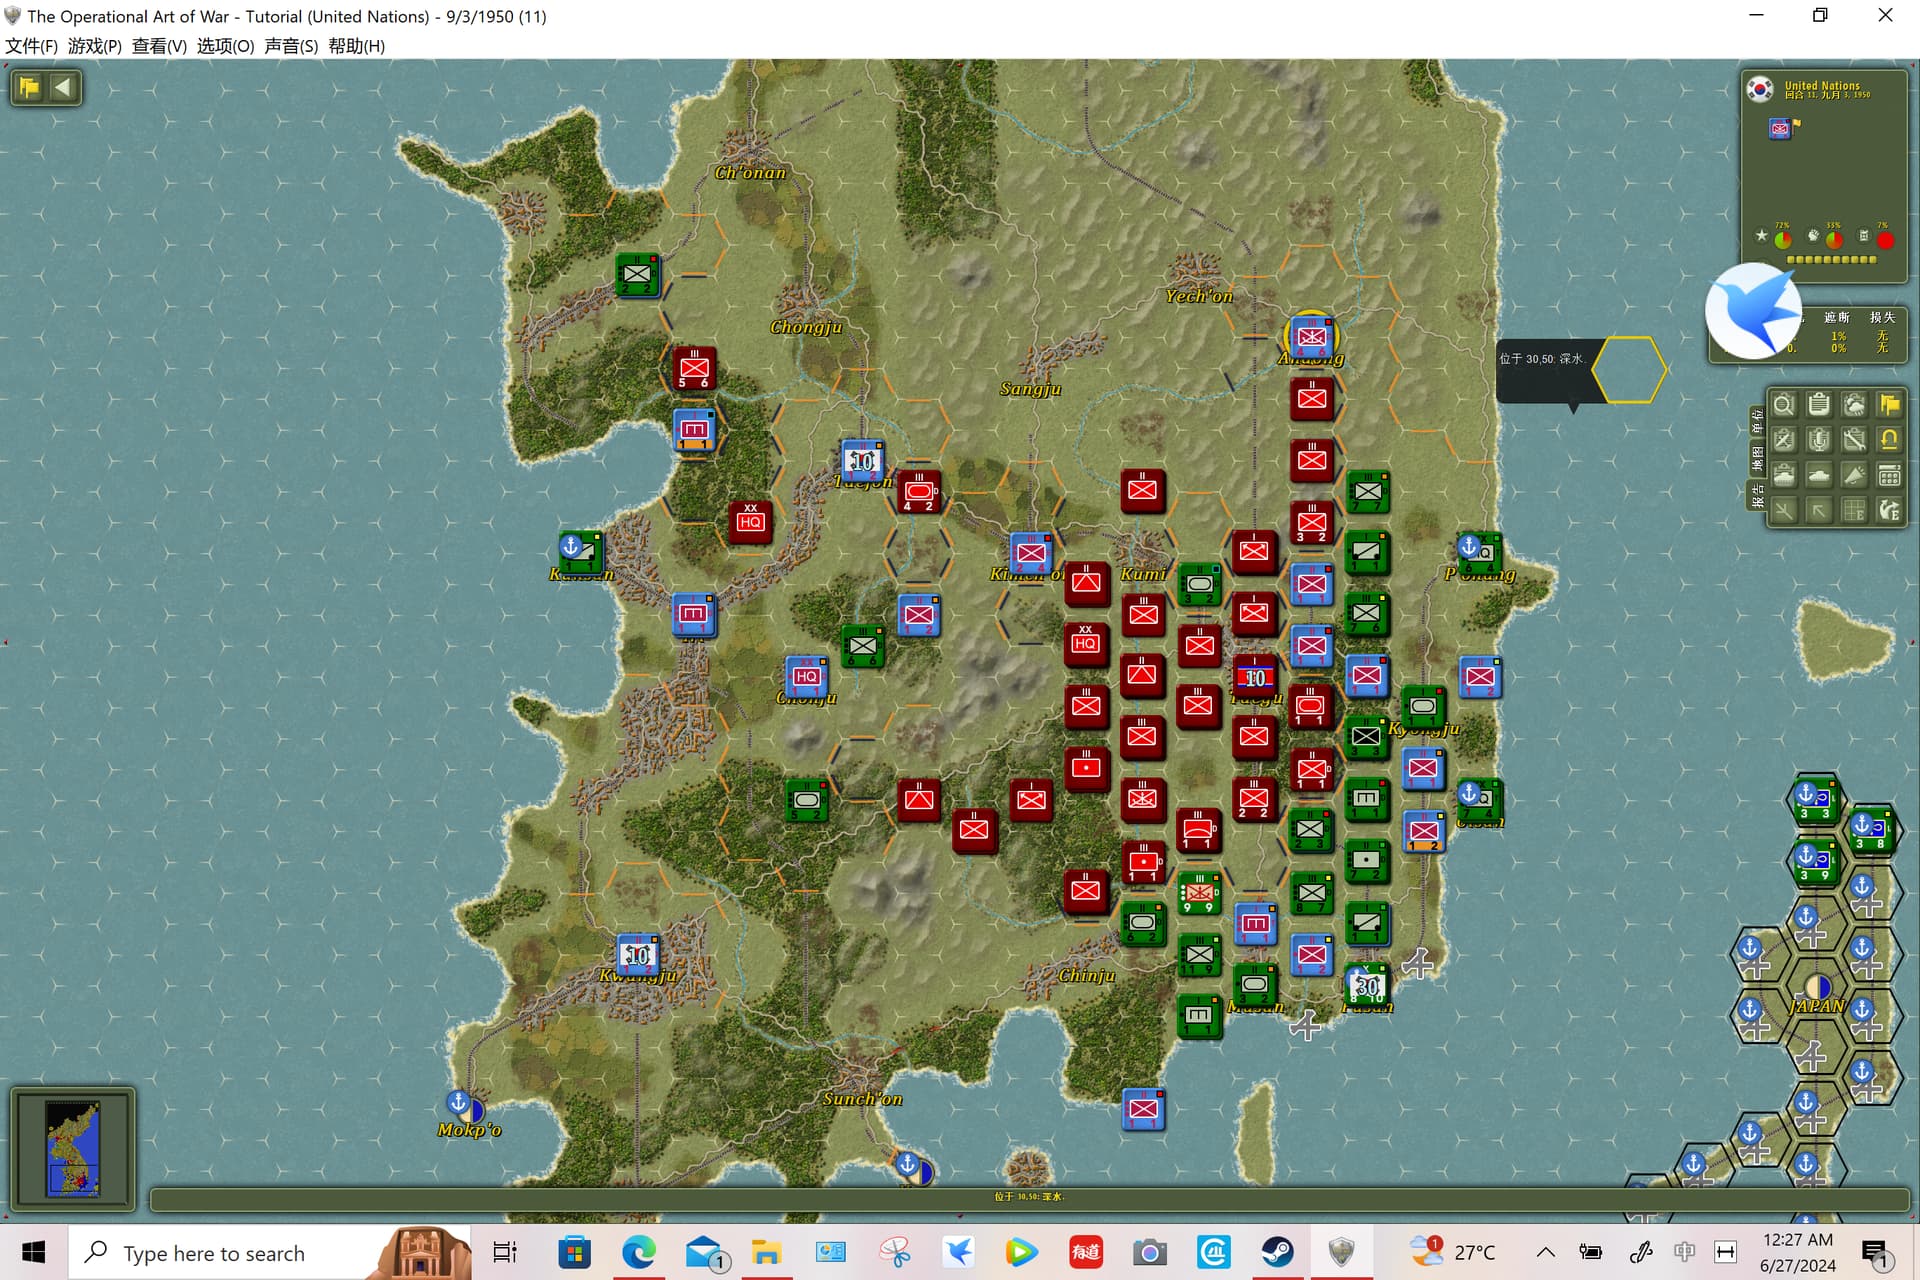
Task: Switch to the 单位 side tab
Action: click(1757, 421)
